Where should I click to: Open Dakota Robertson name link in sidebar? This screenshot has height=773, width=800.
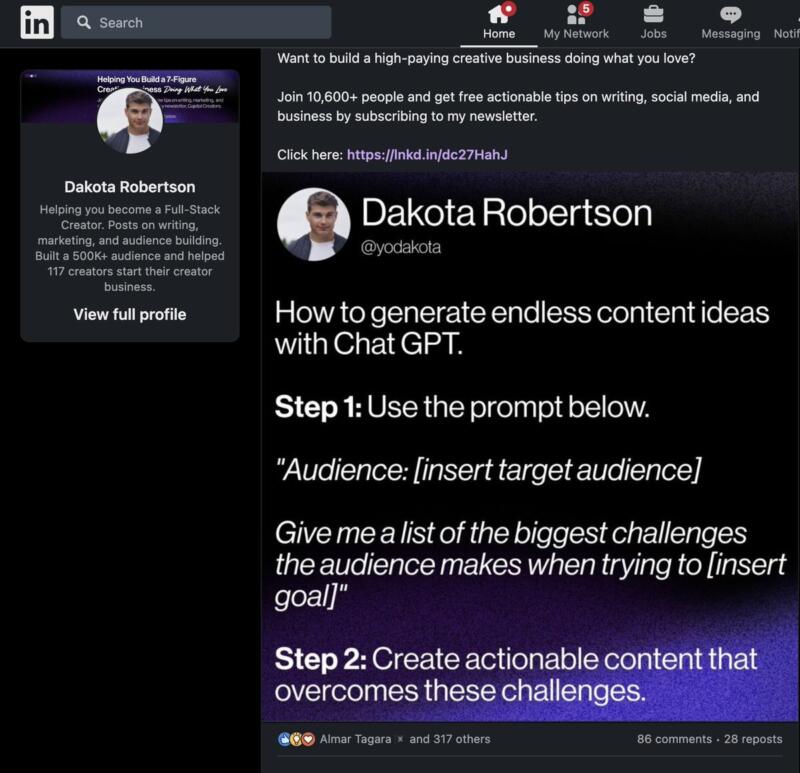click(x=130, y=187)
